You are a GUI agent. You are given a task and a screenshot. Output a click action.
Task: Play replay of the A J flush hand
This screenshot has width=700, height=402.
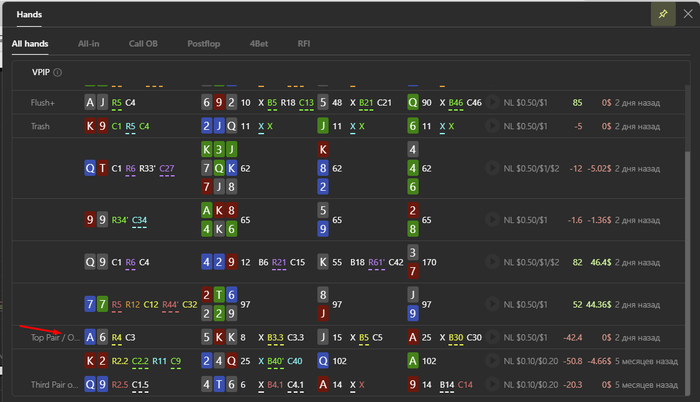tap(492, 102)
